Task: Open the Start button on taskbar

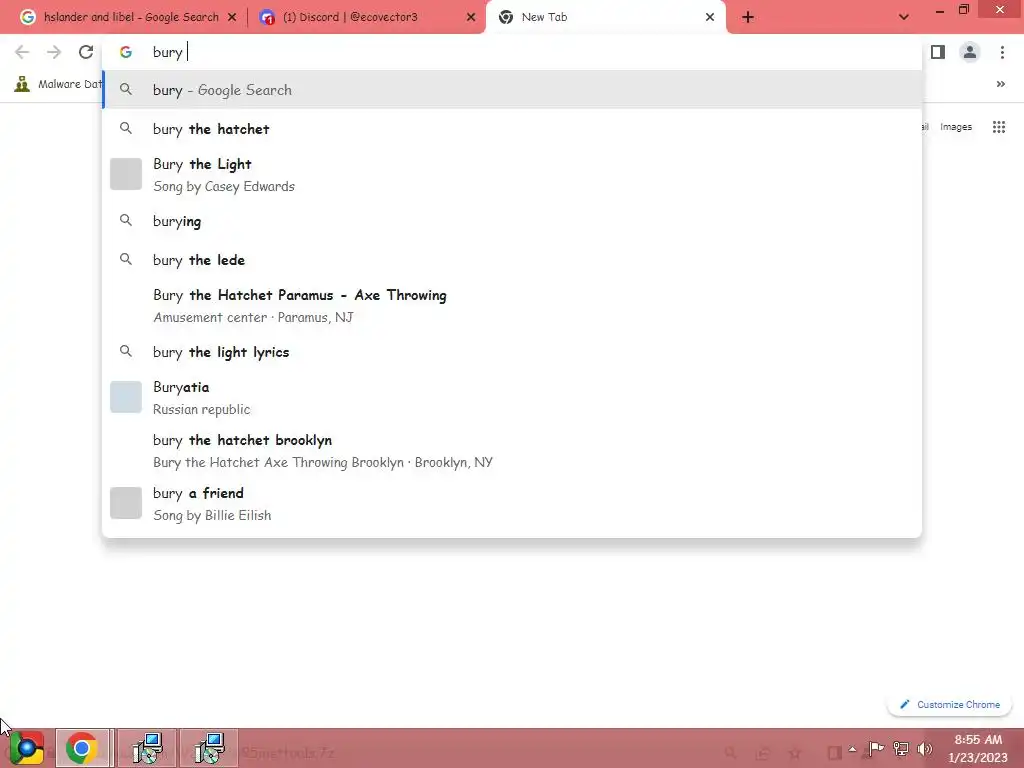Action: [x=25, y=748]
